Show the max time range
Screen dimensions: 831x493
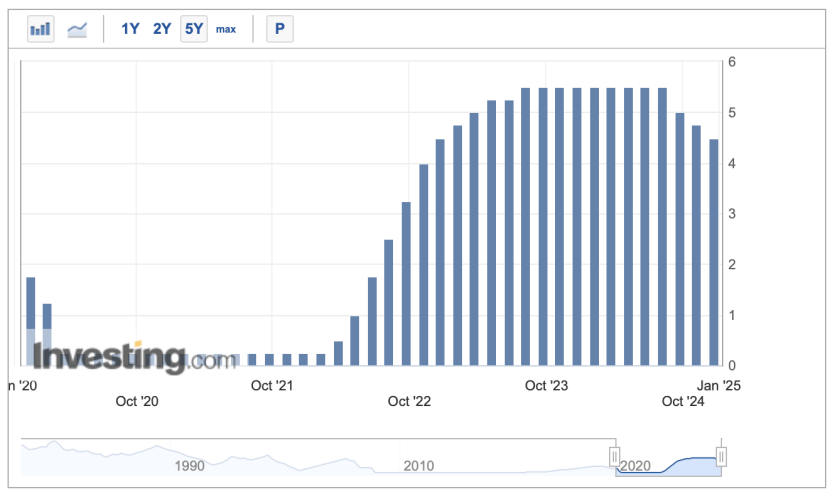[x=226, y=29]
